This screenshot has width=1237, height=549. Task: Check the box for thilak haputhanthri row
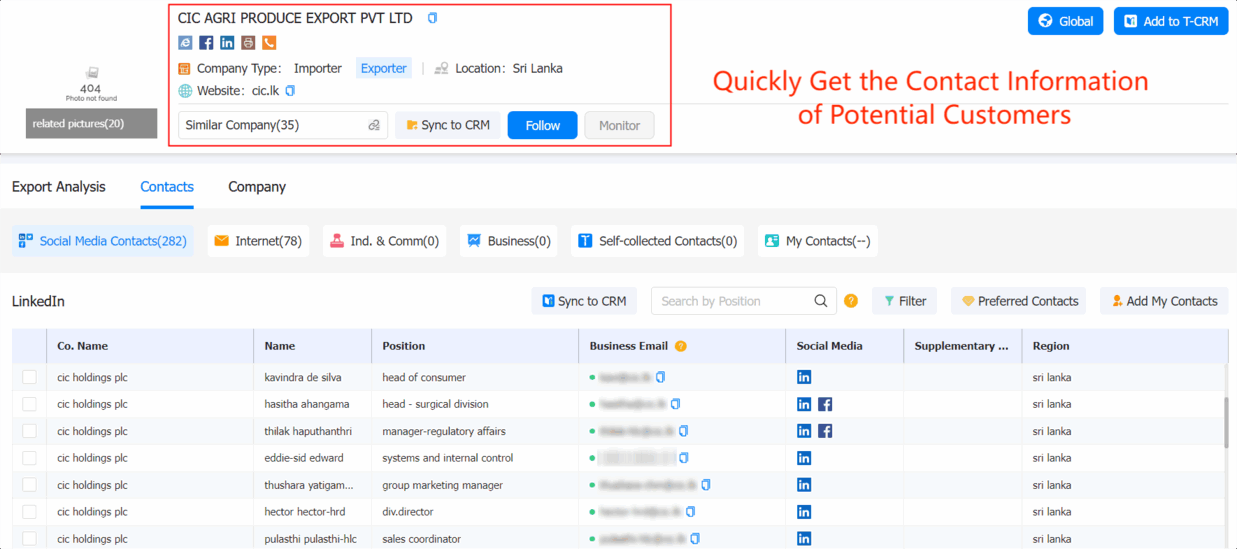coord(29,431)
